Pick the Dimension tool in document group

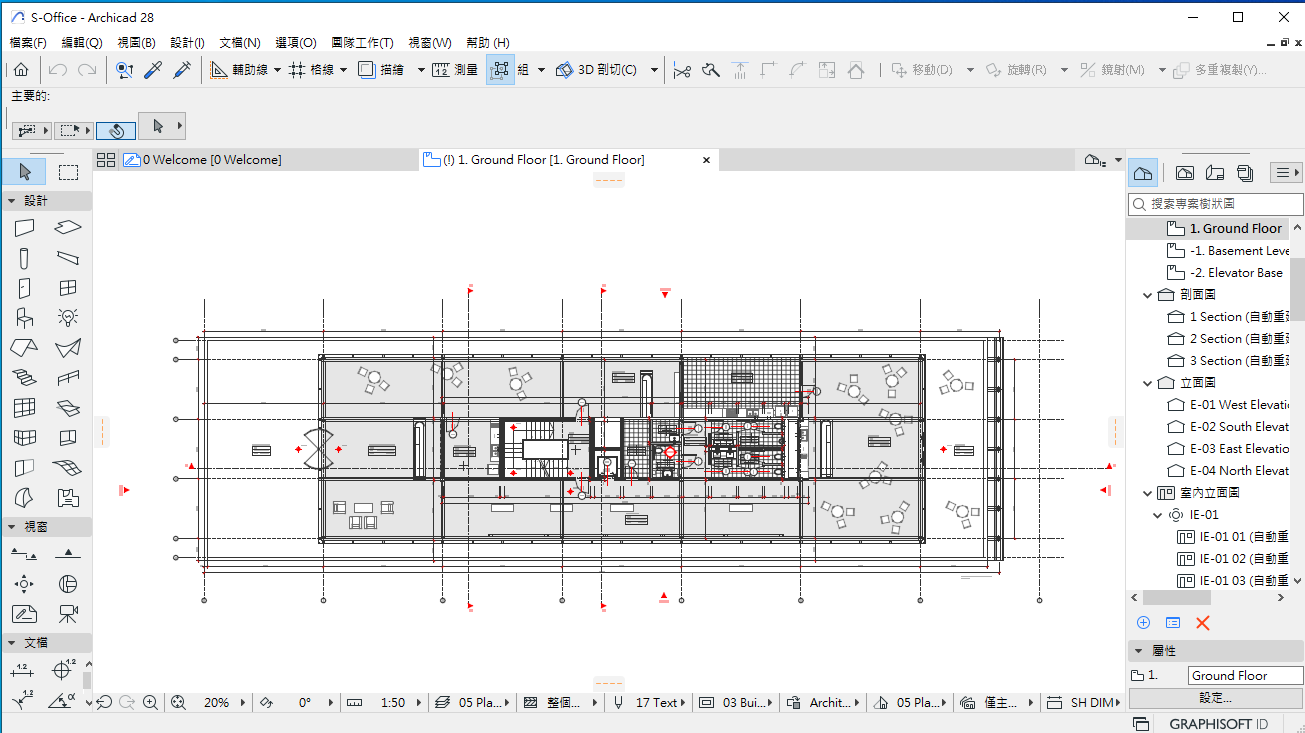(24, 669)
